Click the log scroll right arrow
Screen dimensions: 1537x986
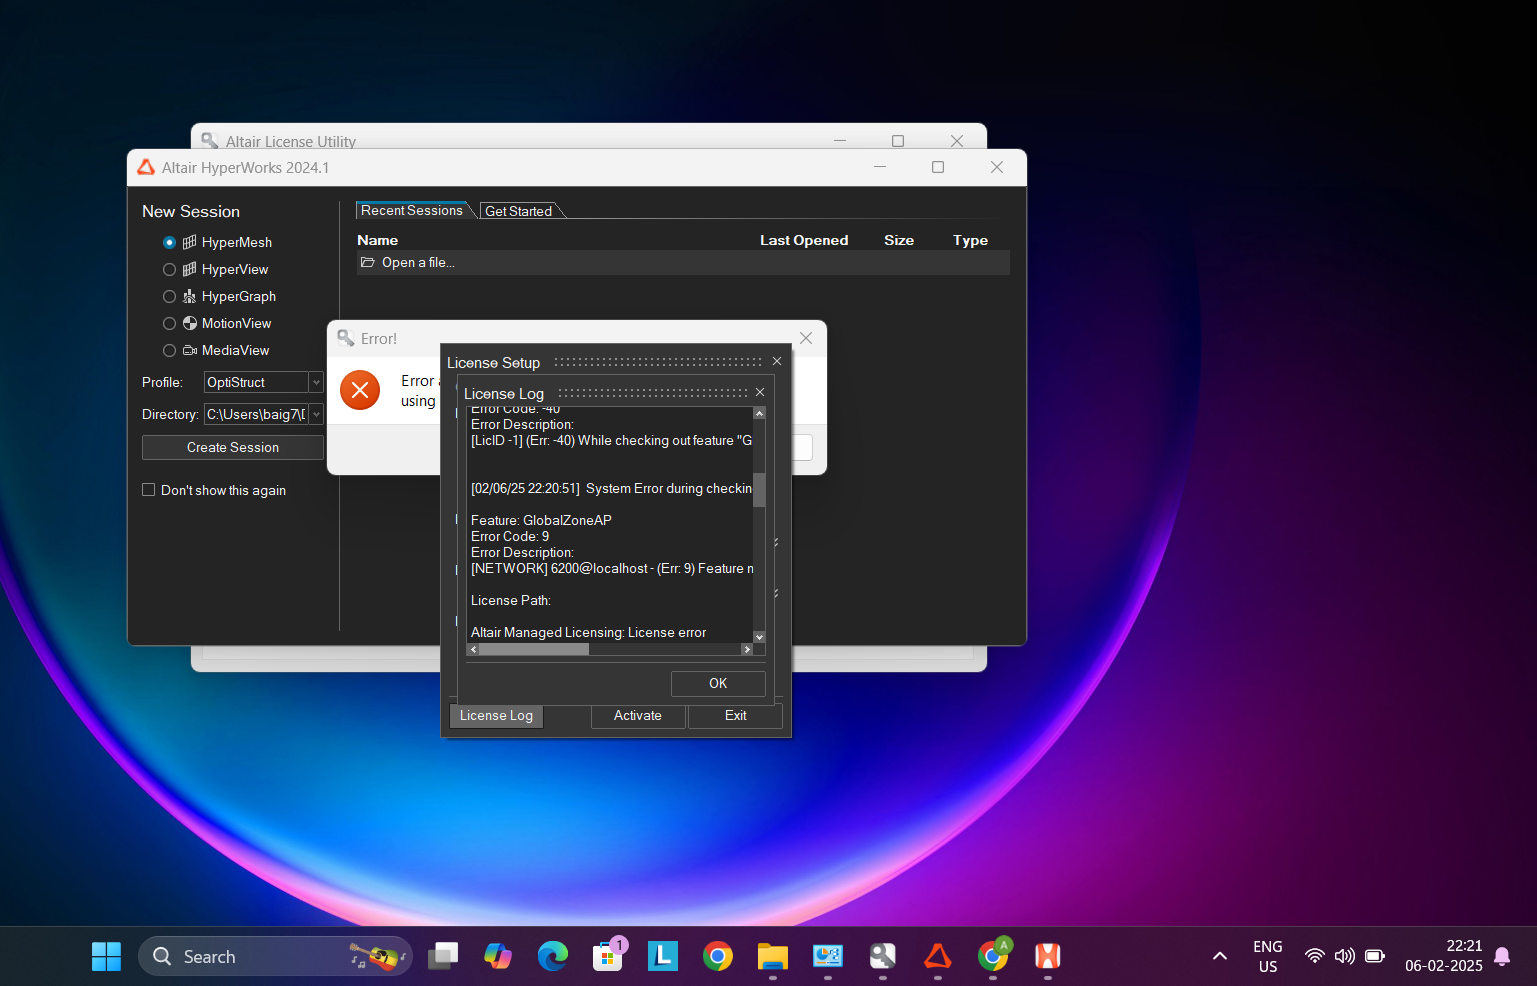(746, 649)
